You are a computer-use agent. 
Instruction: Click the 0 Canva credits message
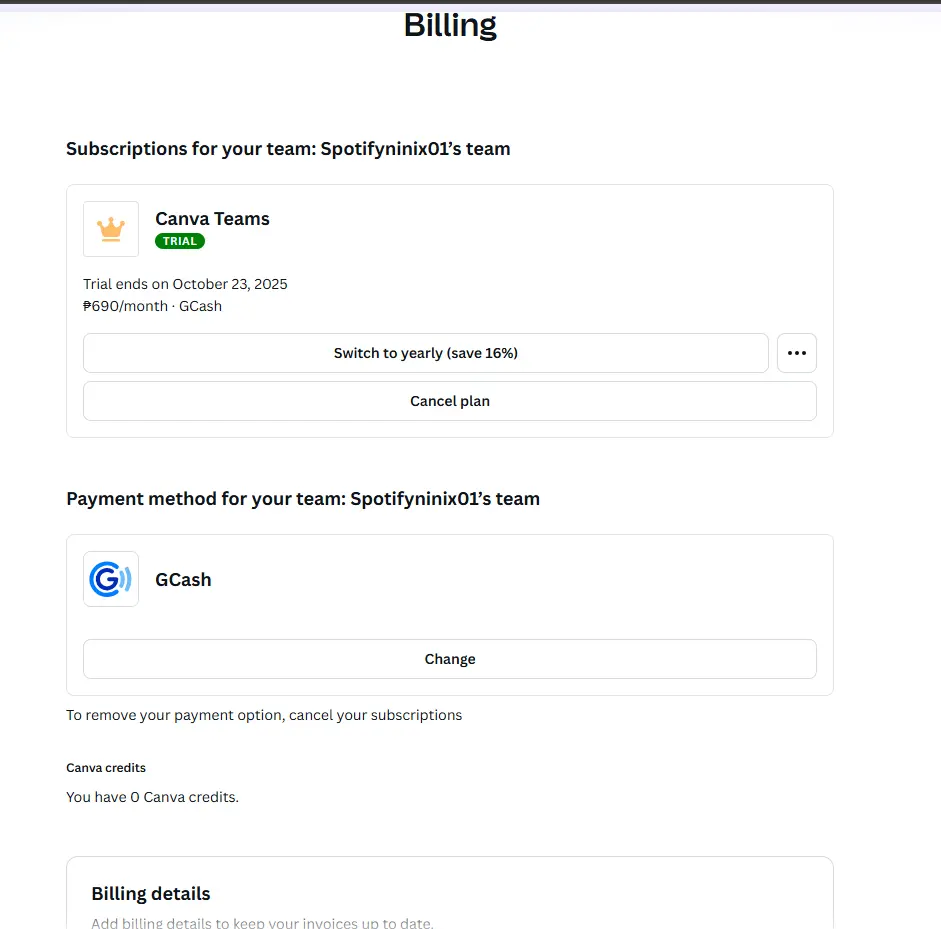click(152, 797)
